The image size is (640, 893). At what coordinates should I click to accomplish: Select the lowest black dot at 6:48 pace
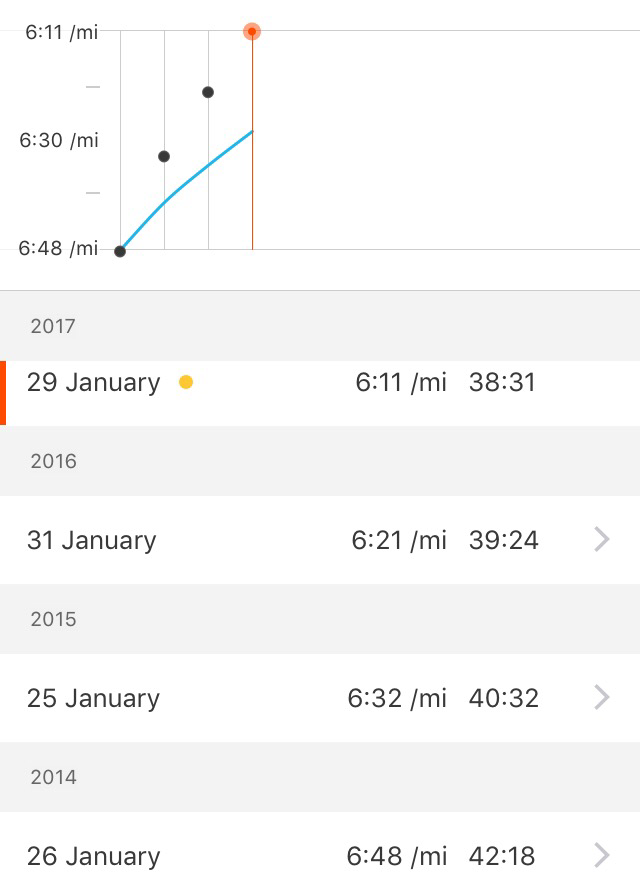(120, 251)
